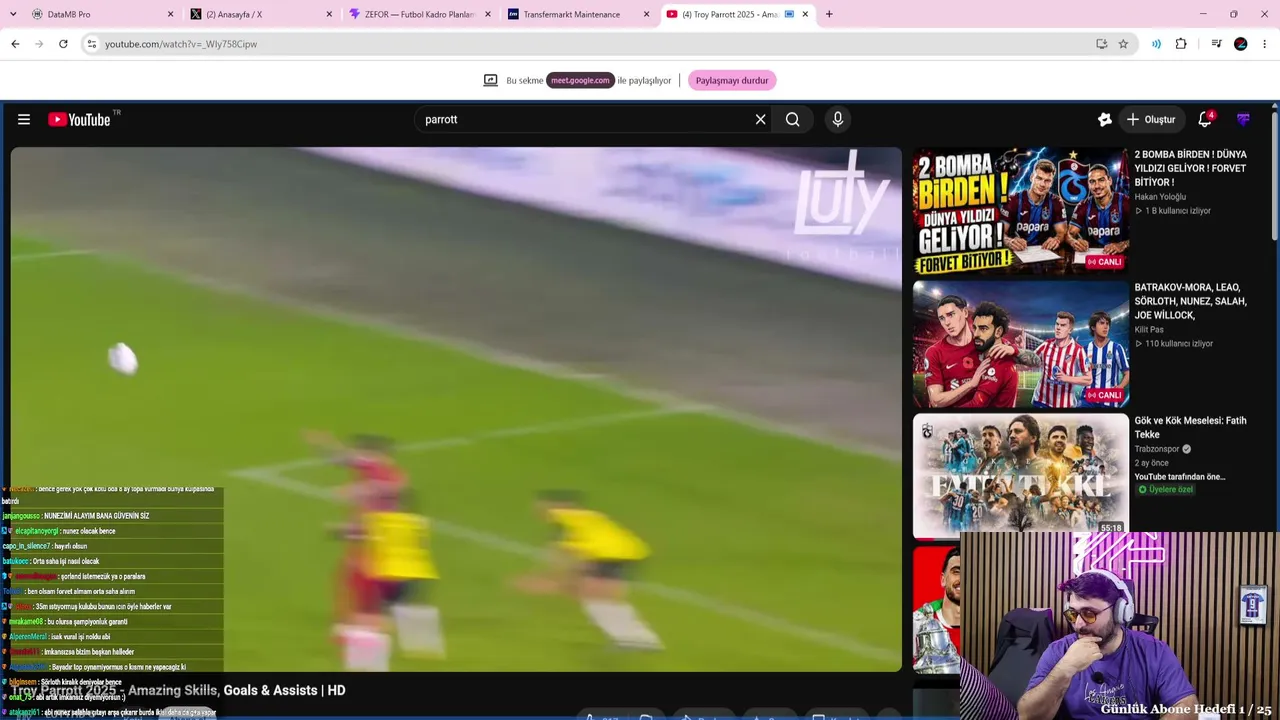Image resolution: width=1280 pixels, height=720 pixels.
Task: Open the blue sound-wave extension icon
Action: [1156, 44]
